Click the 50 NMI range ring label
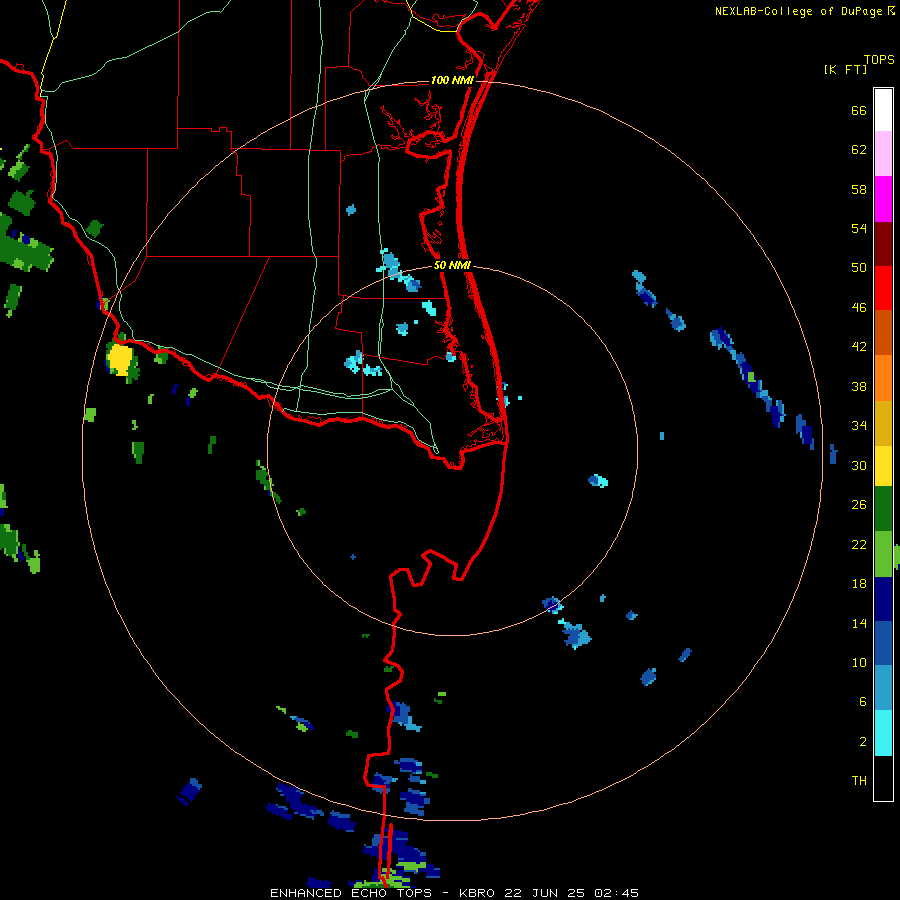This screenshot has height=900, width=900. 452,265
